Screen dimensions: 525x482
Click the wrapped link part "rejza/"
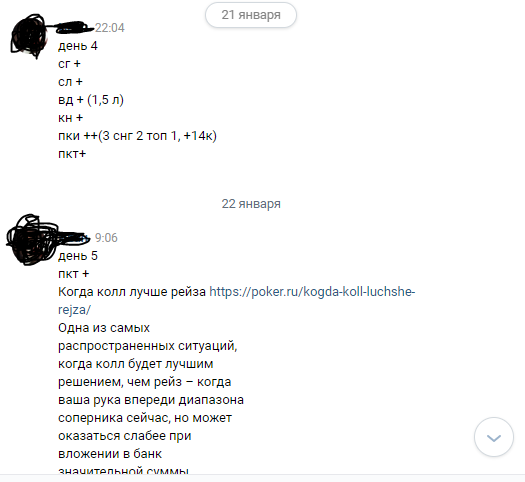coord(74,310)
